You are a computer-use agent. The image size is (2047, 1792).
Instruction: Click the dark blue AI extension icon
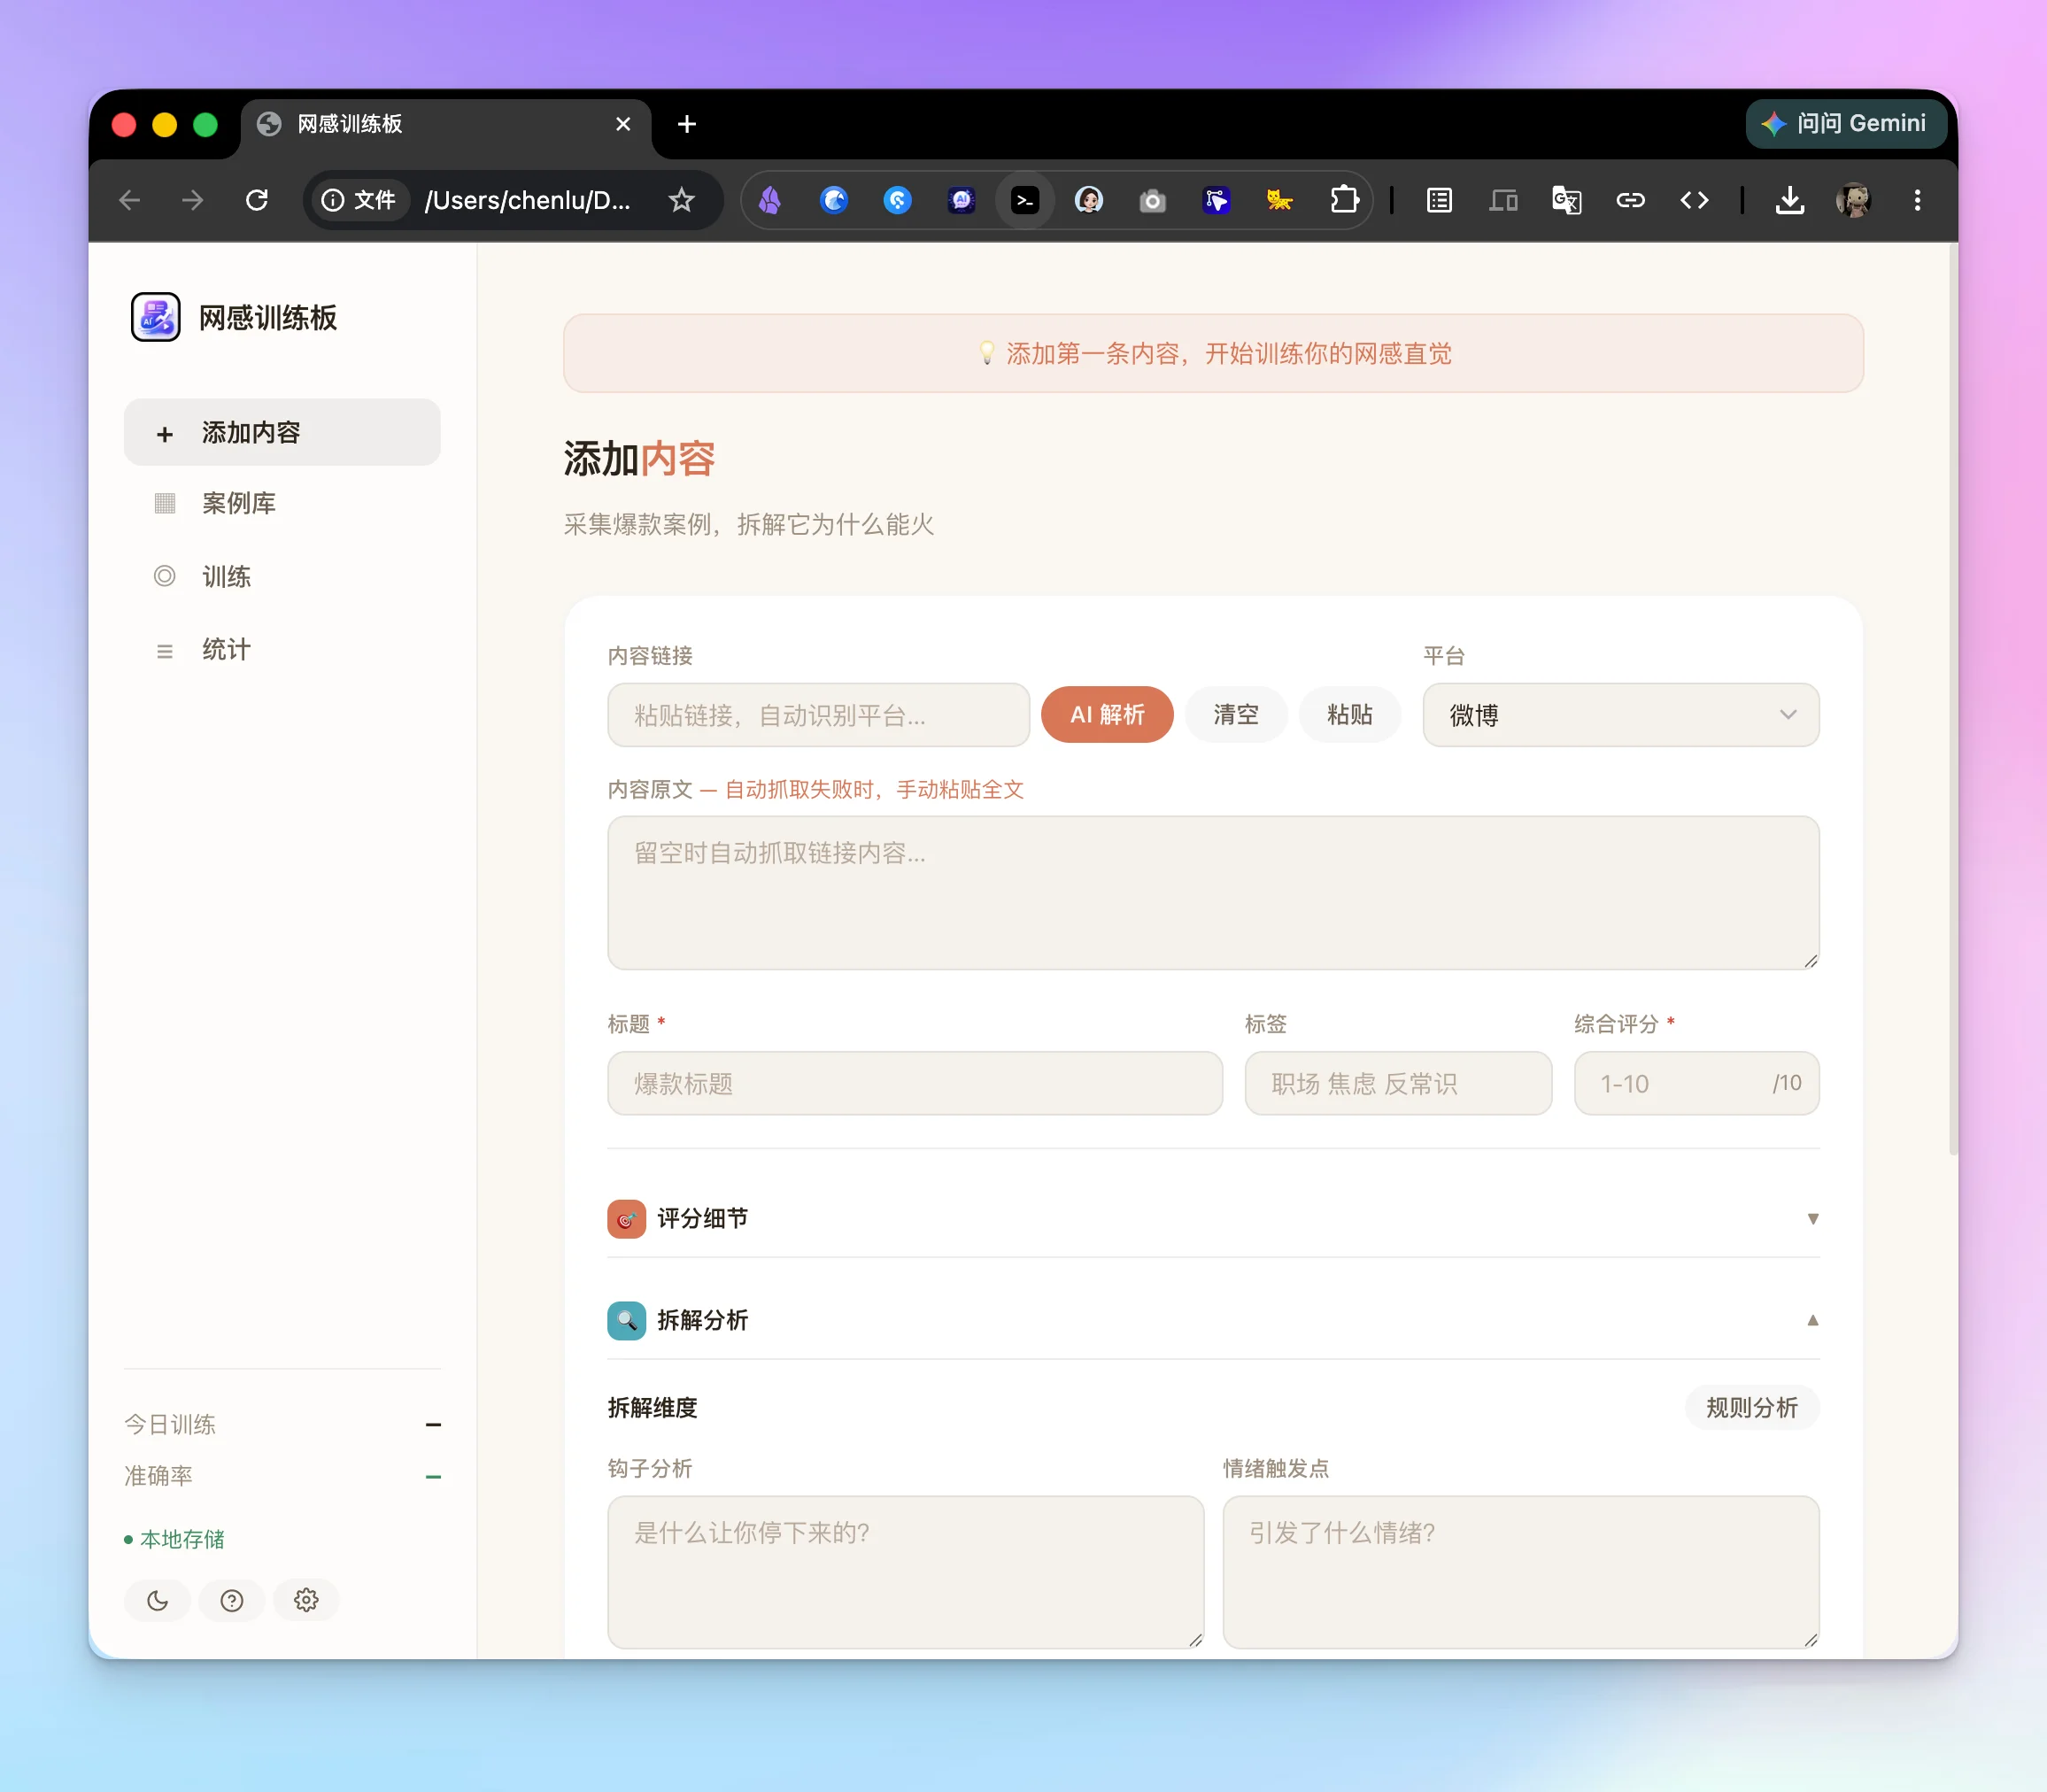pyautogui.click(x=961, y=200)
